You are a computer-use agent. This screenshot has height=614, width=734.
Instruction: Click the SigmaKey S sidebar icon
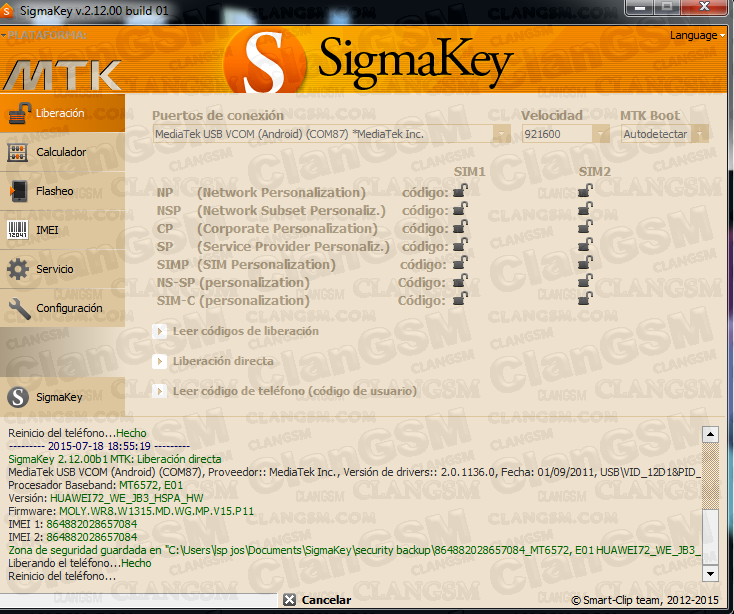coord(18,397)
